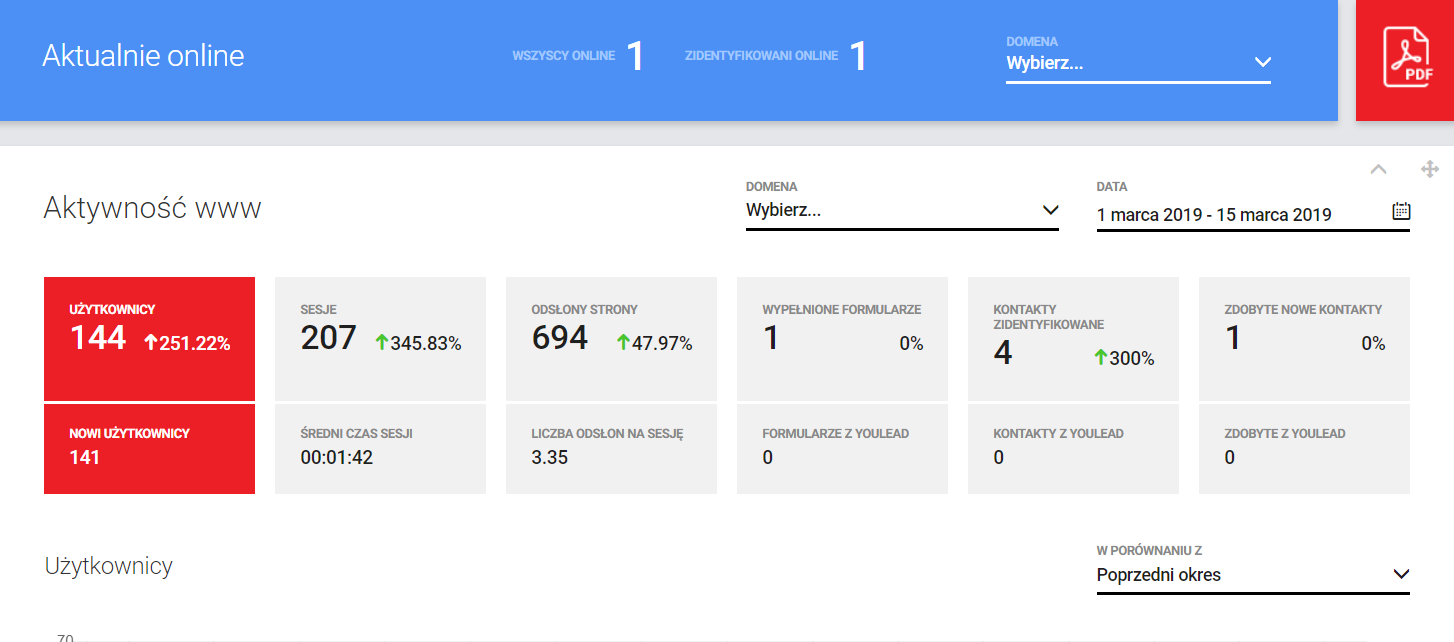
Task: Expand the Domena dropdown in blue header
Action: (1138, 63)
